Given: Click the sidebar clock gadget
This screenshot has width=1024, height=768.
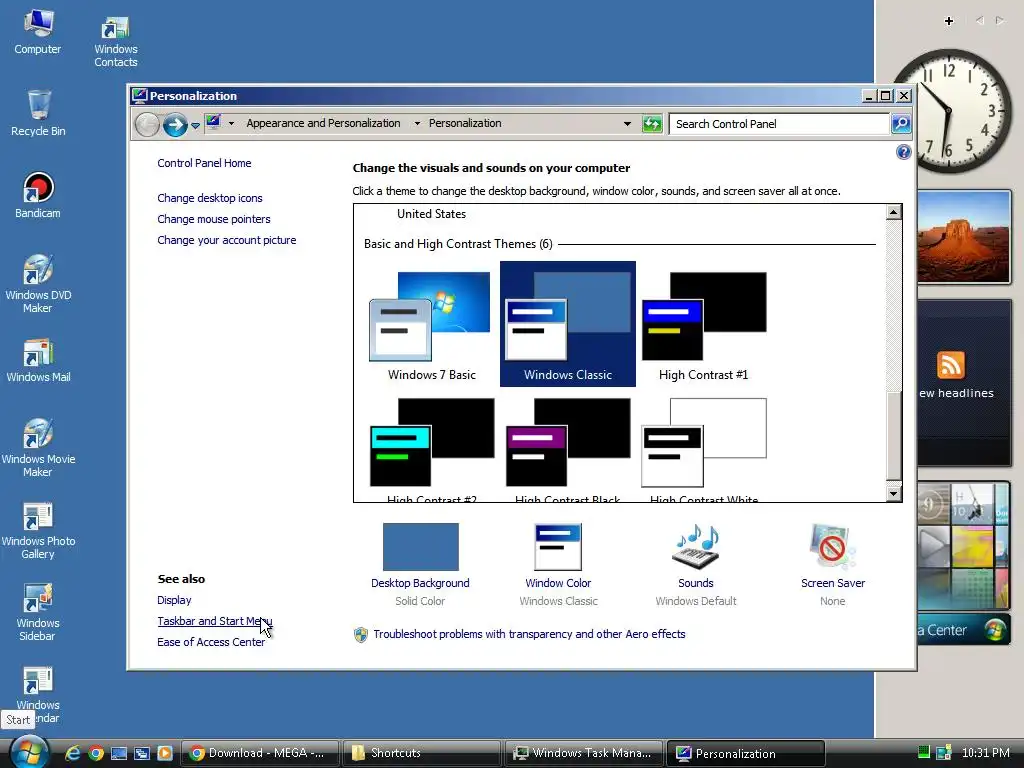Looking at the screenshot, I should (951, 111).
